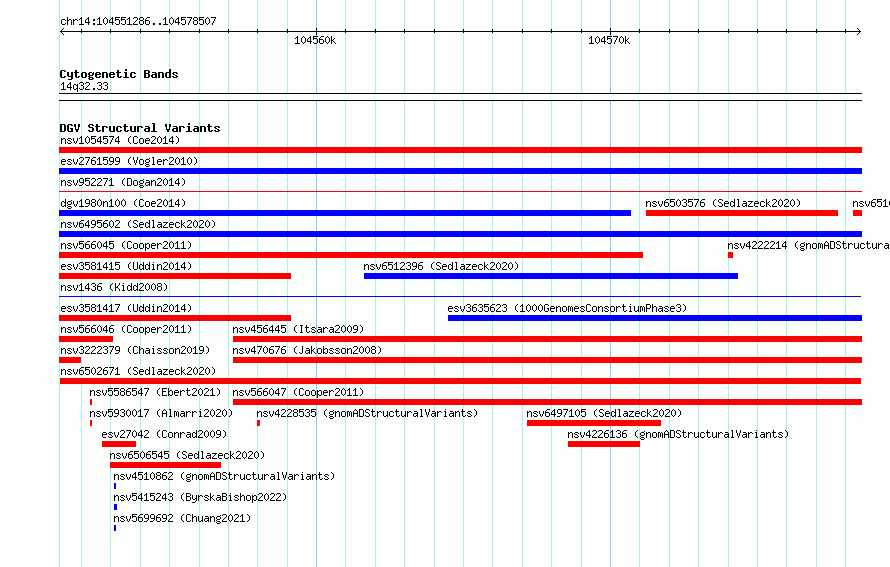Viewport: 890px width, 567px height.
Task: Open the red nsv566045 (Cooper2011) bar
Action: tap(351, 255)
